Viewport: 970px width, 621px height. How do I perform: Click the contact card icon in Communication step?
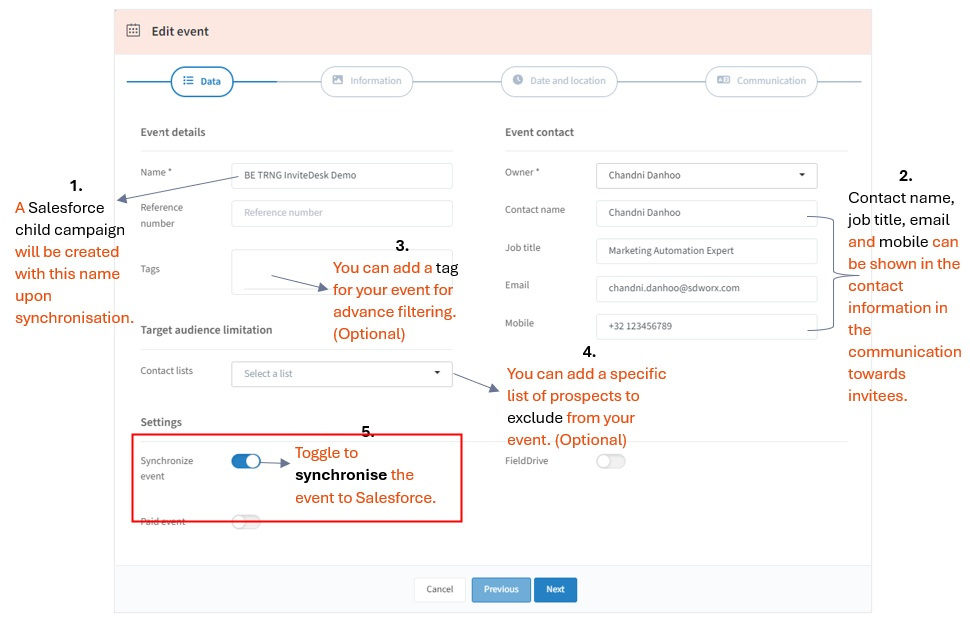tap(723, 80)
